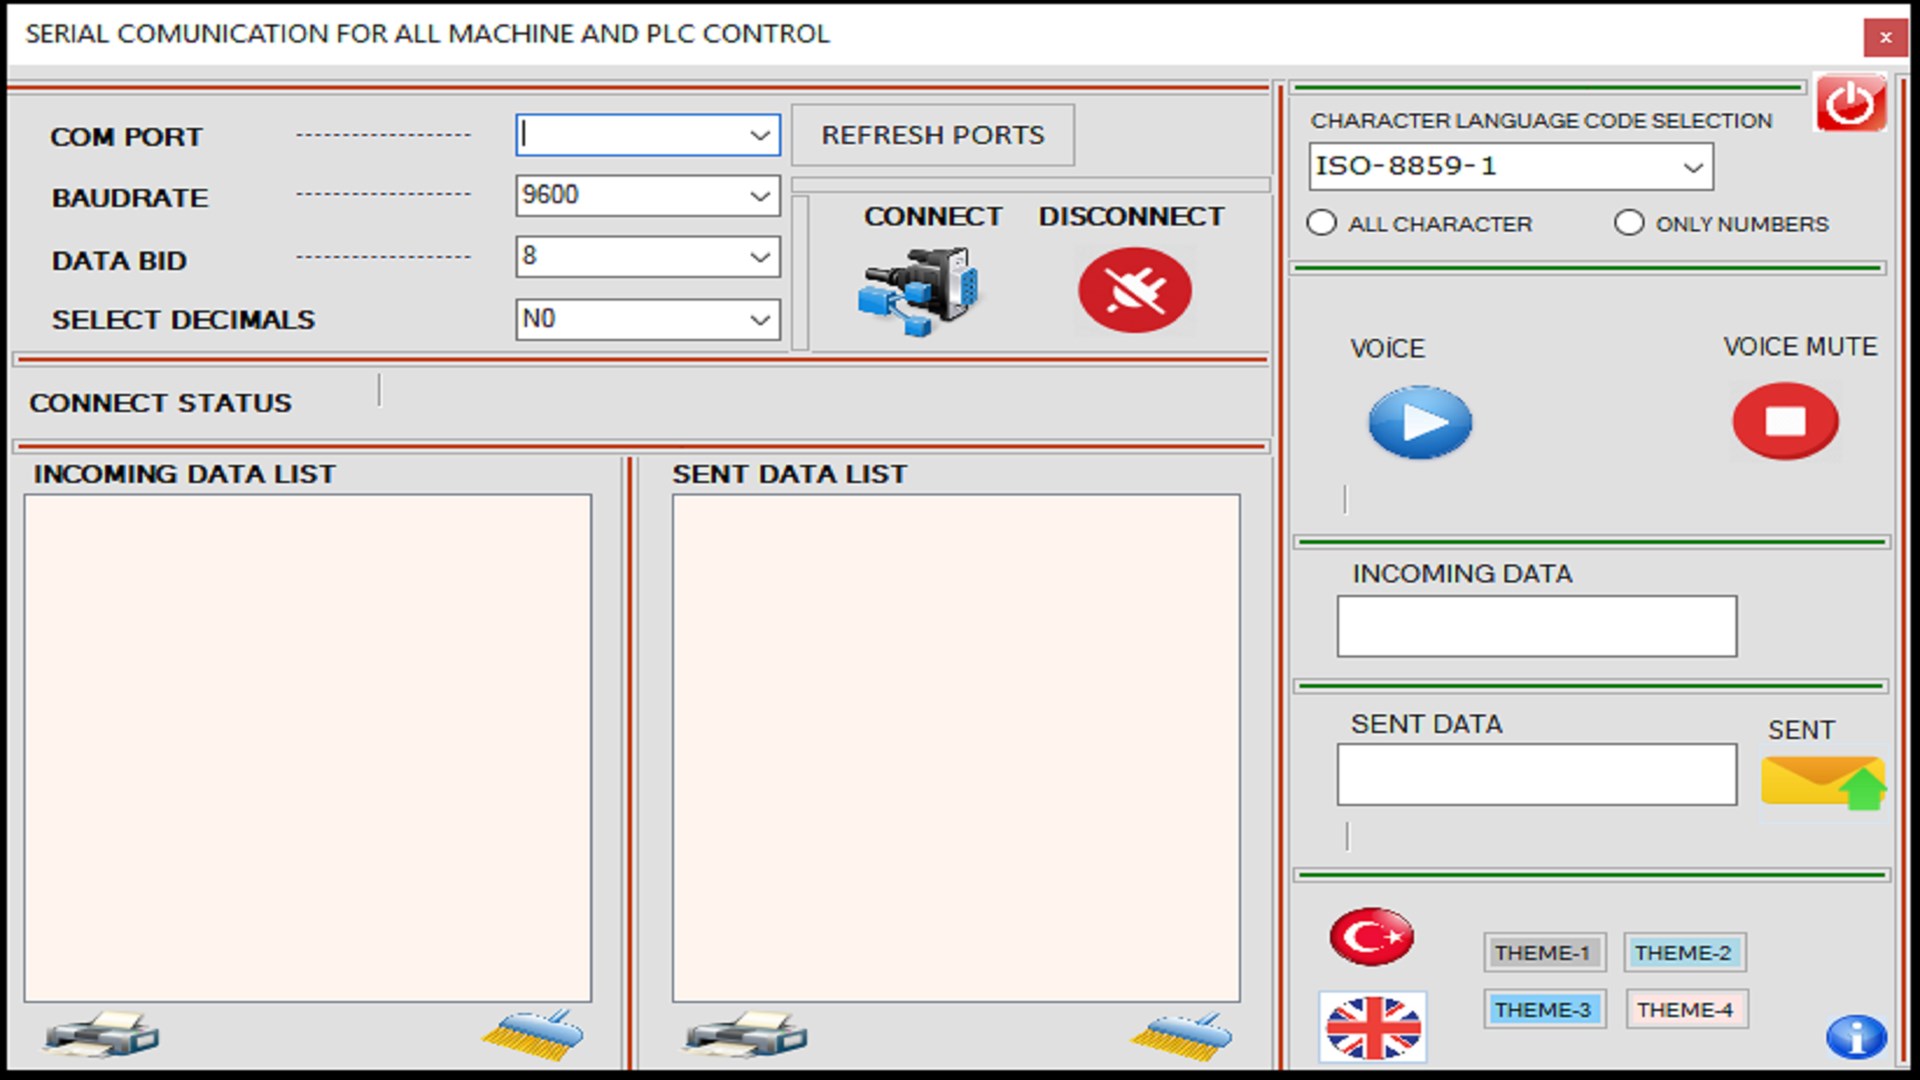1920x1080 pixels.
Task: Open the blue info icon
Action: pos(1855,1036)
